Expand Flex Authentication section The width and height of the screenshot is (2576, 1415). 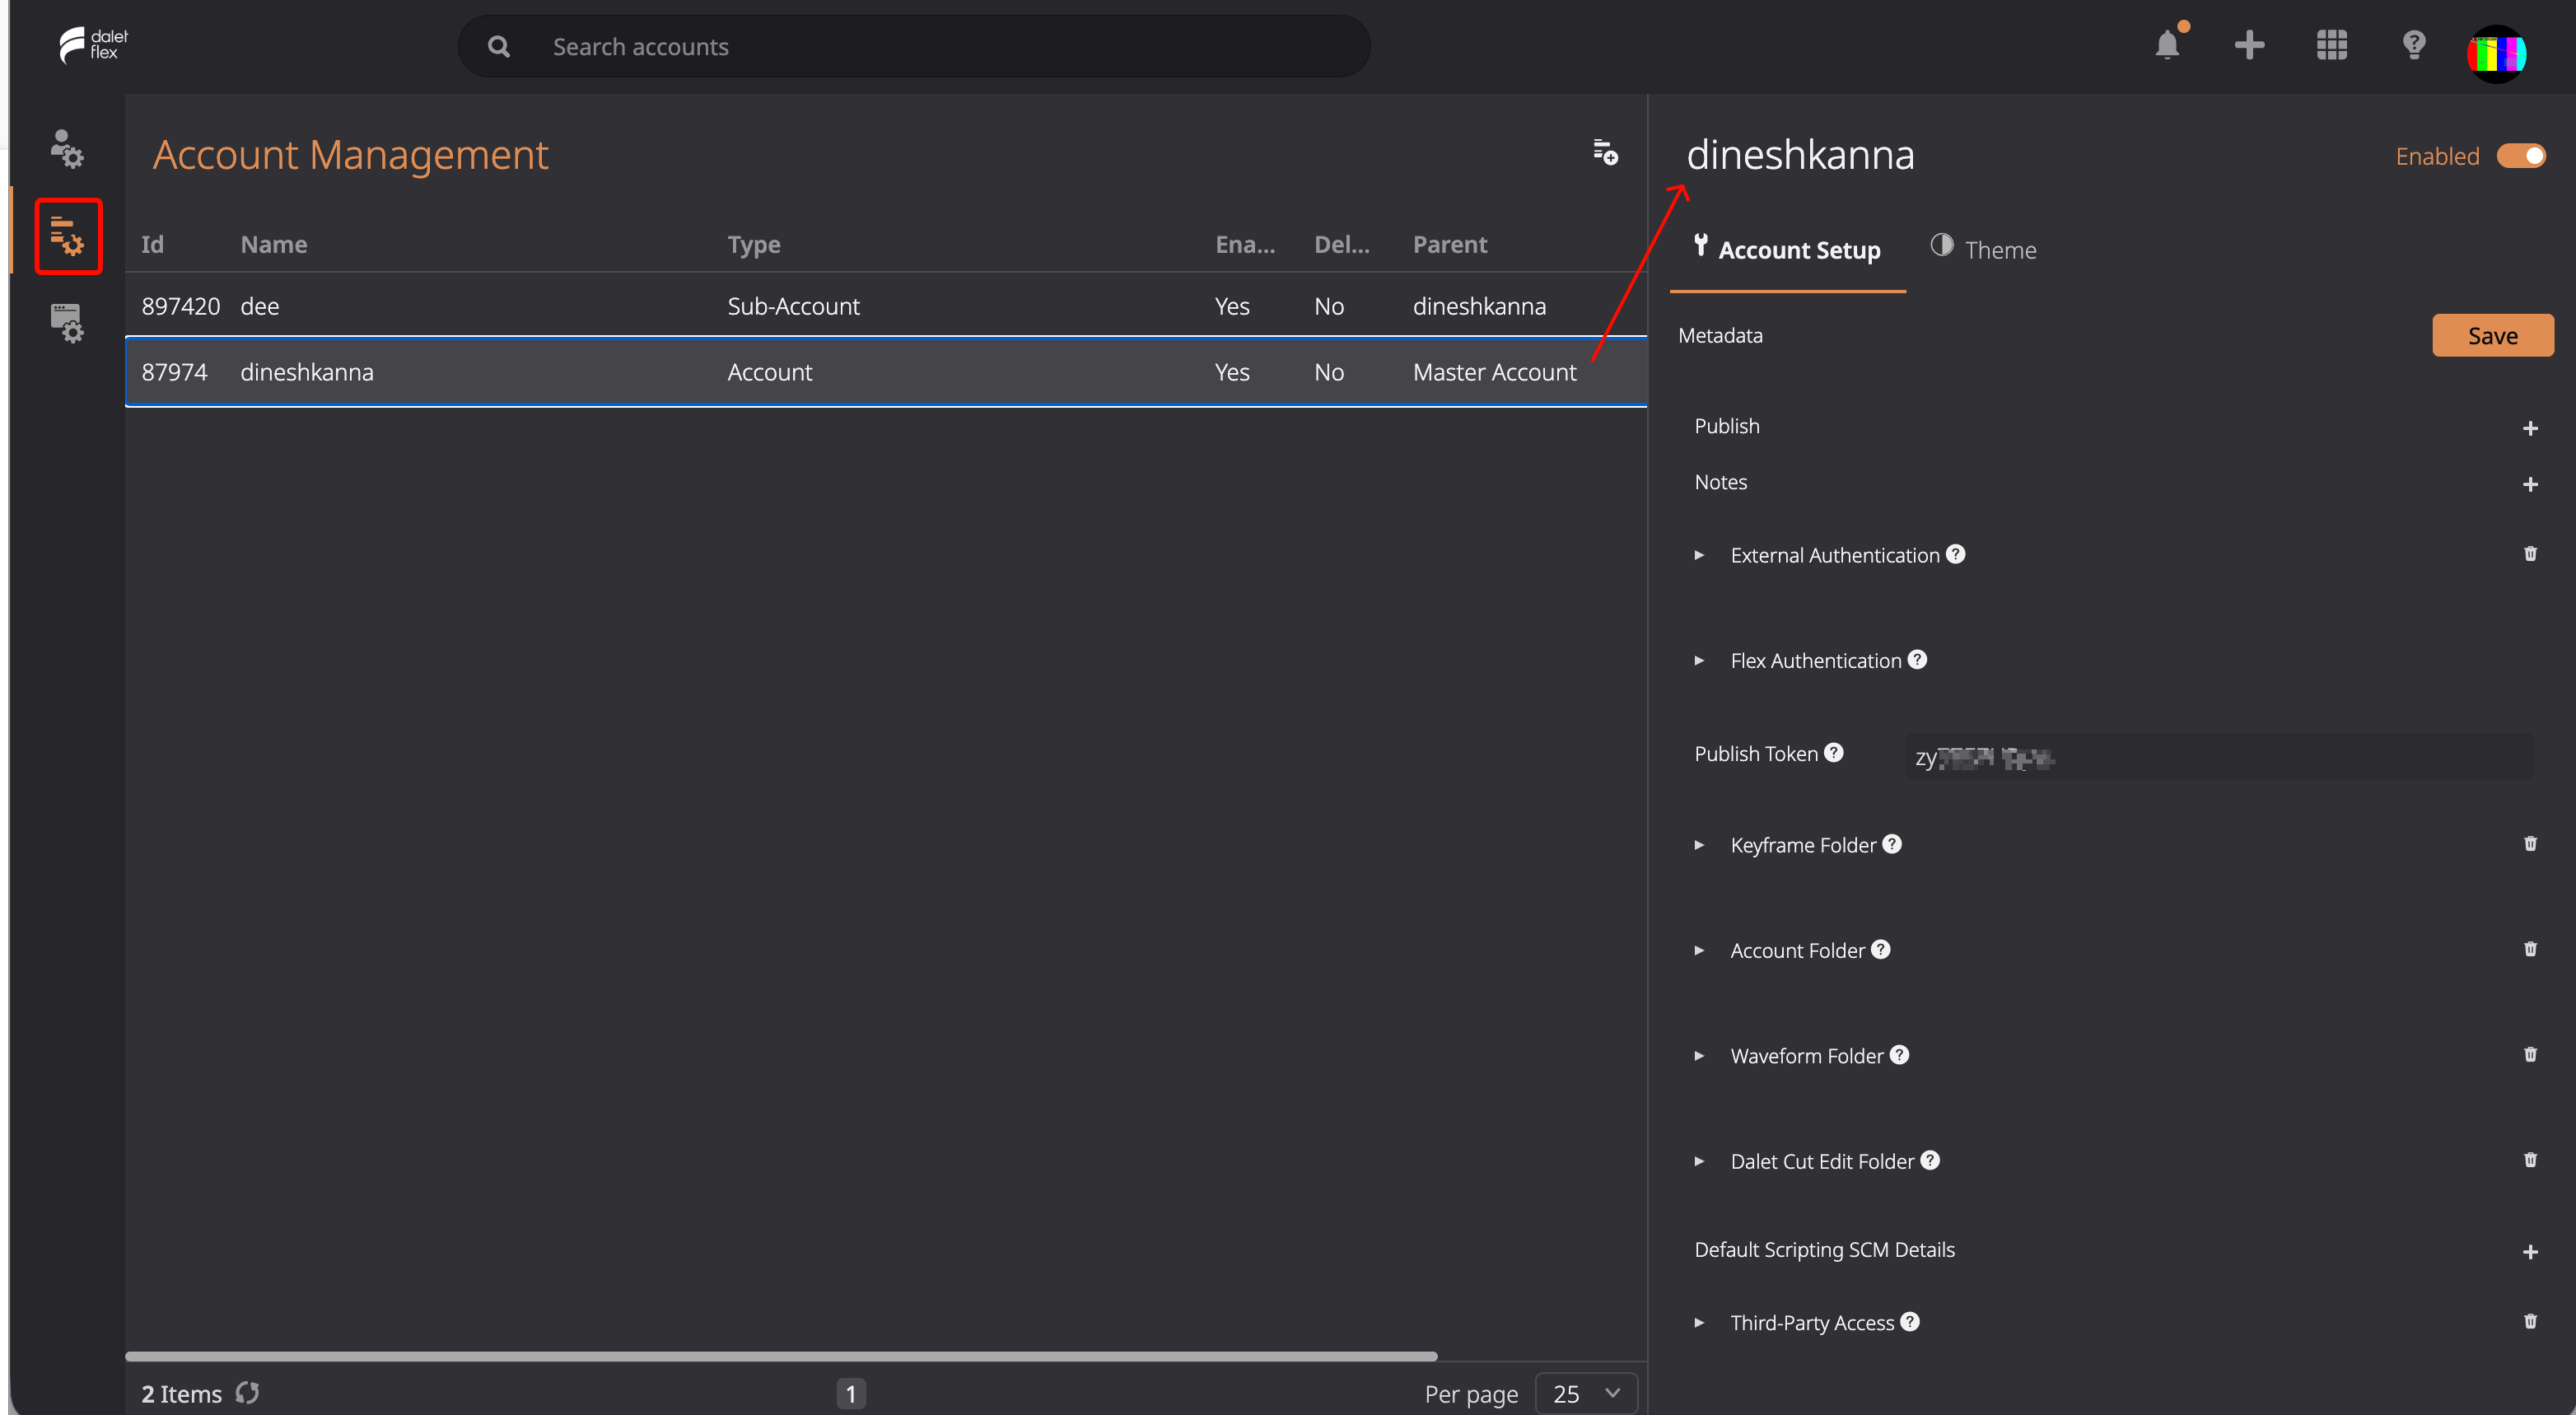point(1699,660)
